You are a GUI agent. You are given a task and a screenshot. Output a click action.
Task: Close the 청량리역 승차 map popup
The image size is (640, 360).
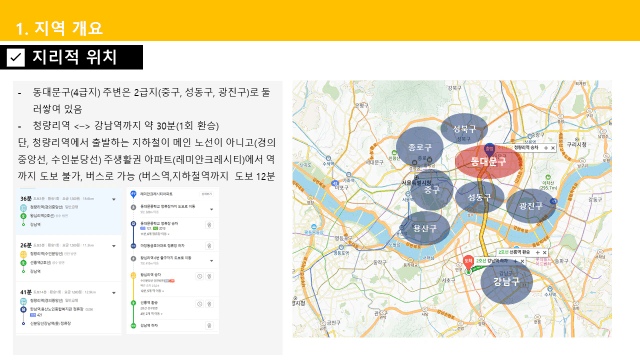[x=553, y=148]
